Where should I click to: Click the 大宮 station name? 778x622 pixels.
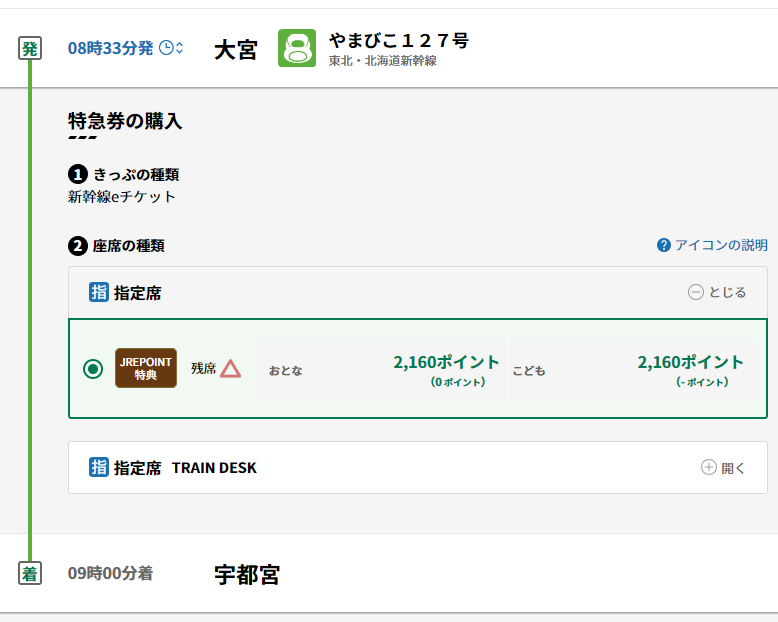click(236, 50)
